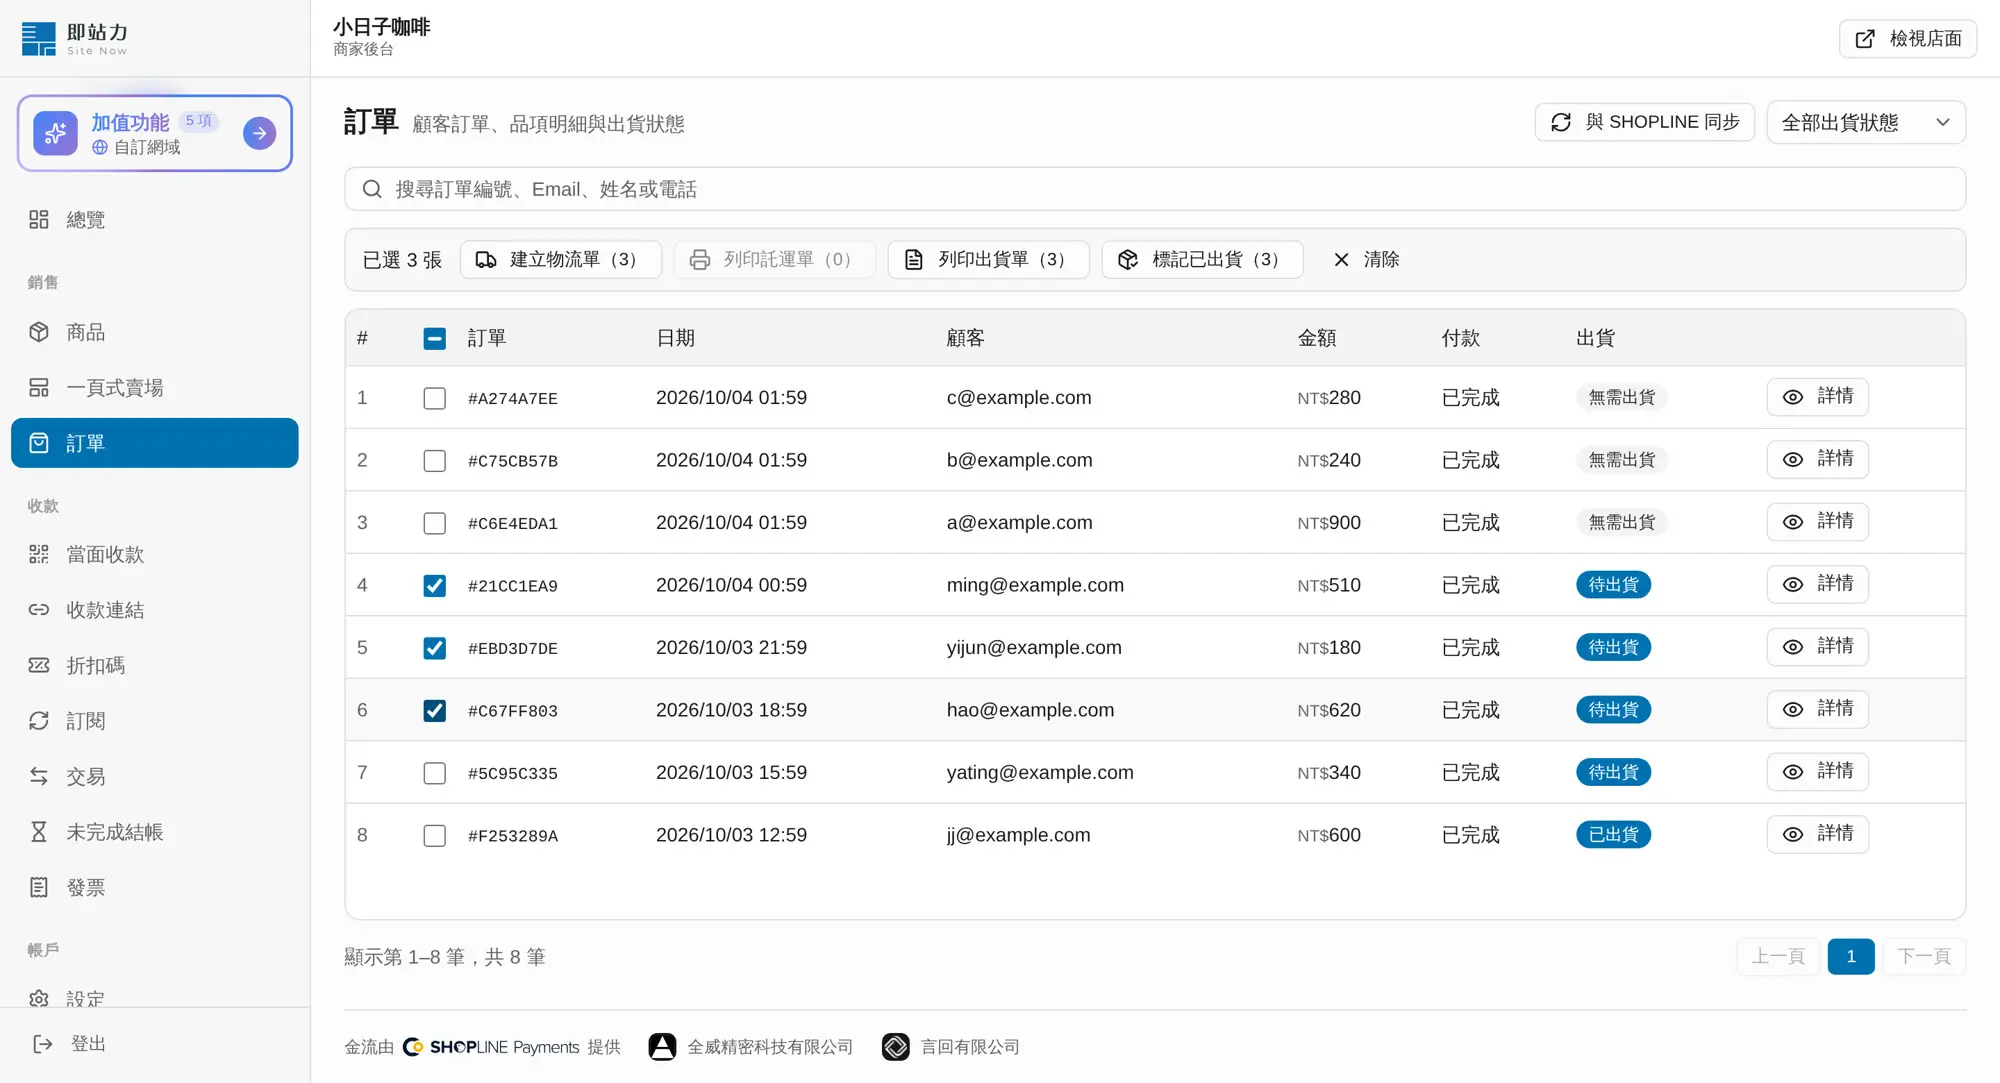Check order #A274A7EE checkbox
The width and height of the screenshot is (2000, 1083).
coord(434,398)
